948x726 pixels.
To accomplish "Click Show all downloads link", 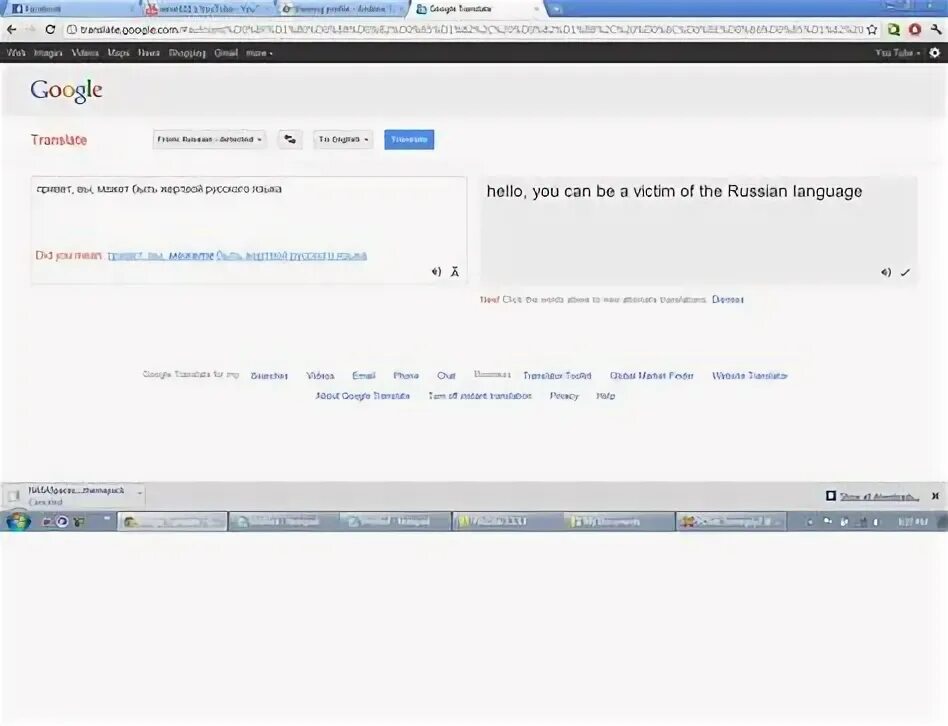I will [x=879, y=496].
